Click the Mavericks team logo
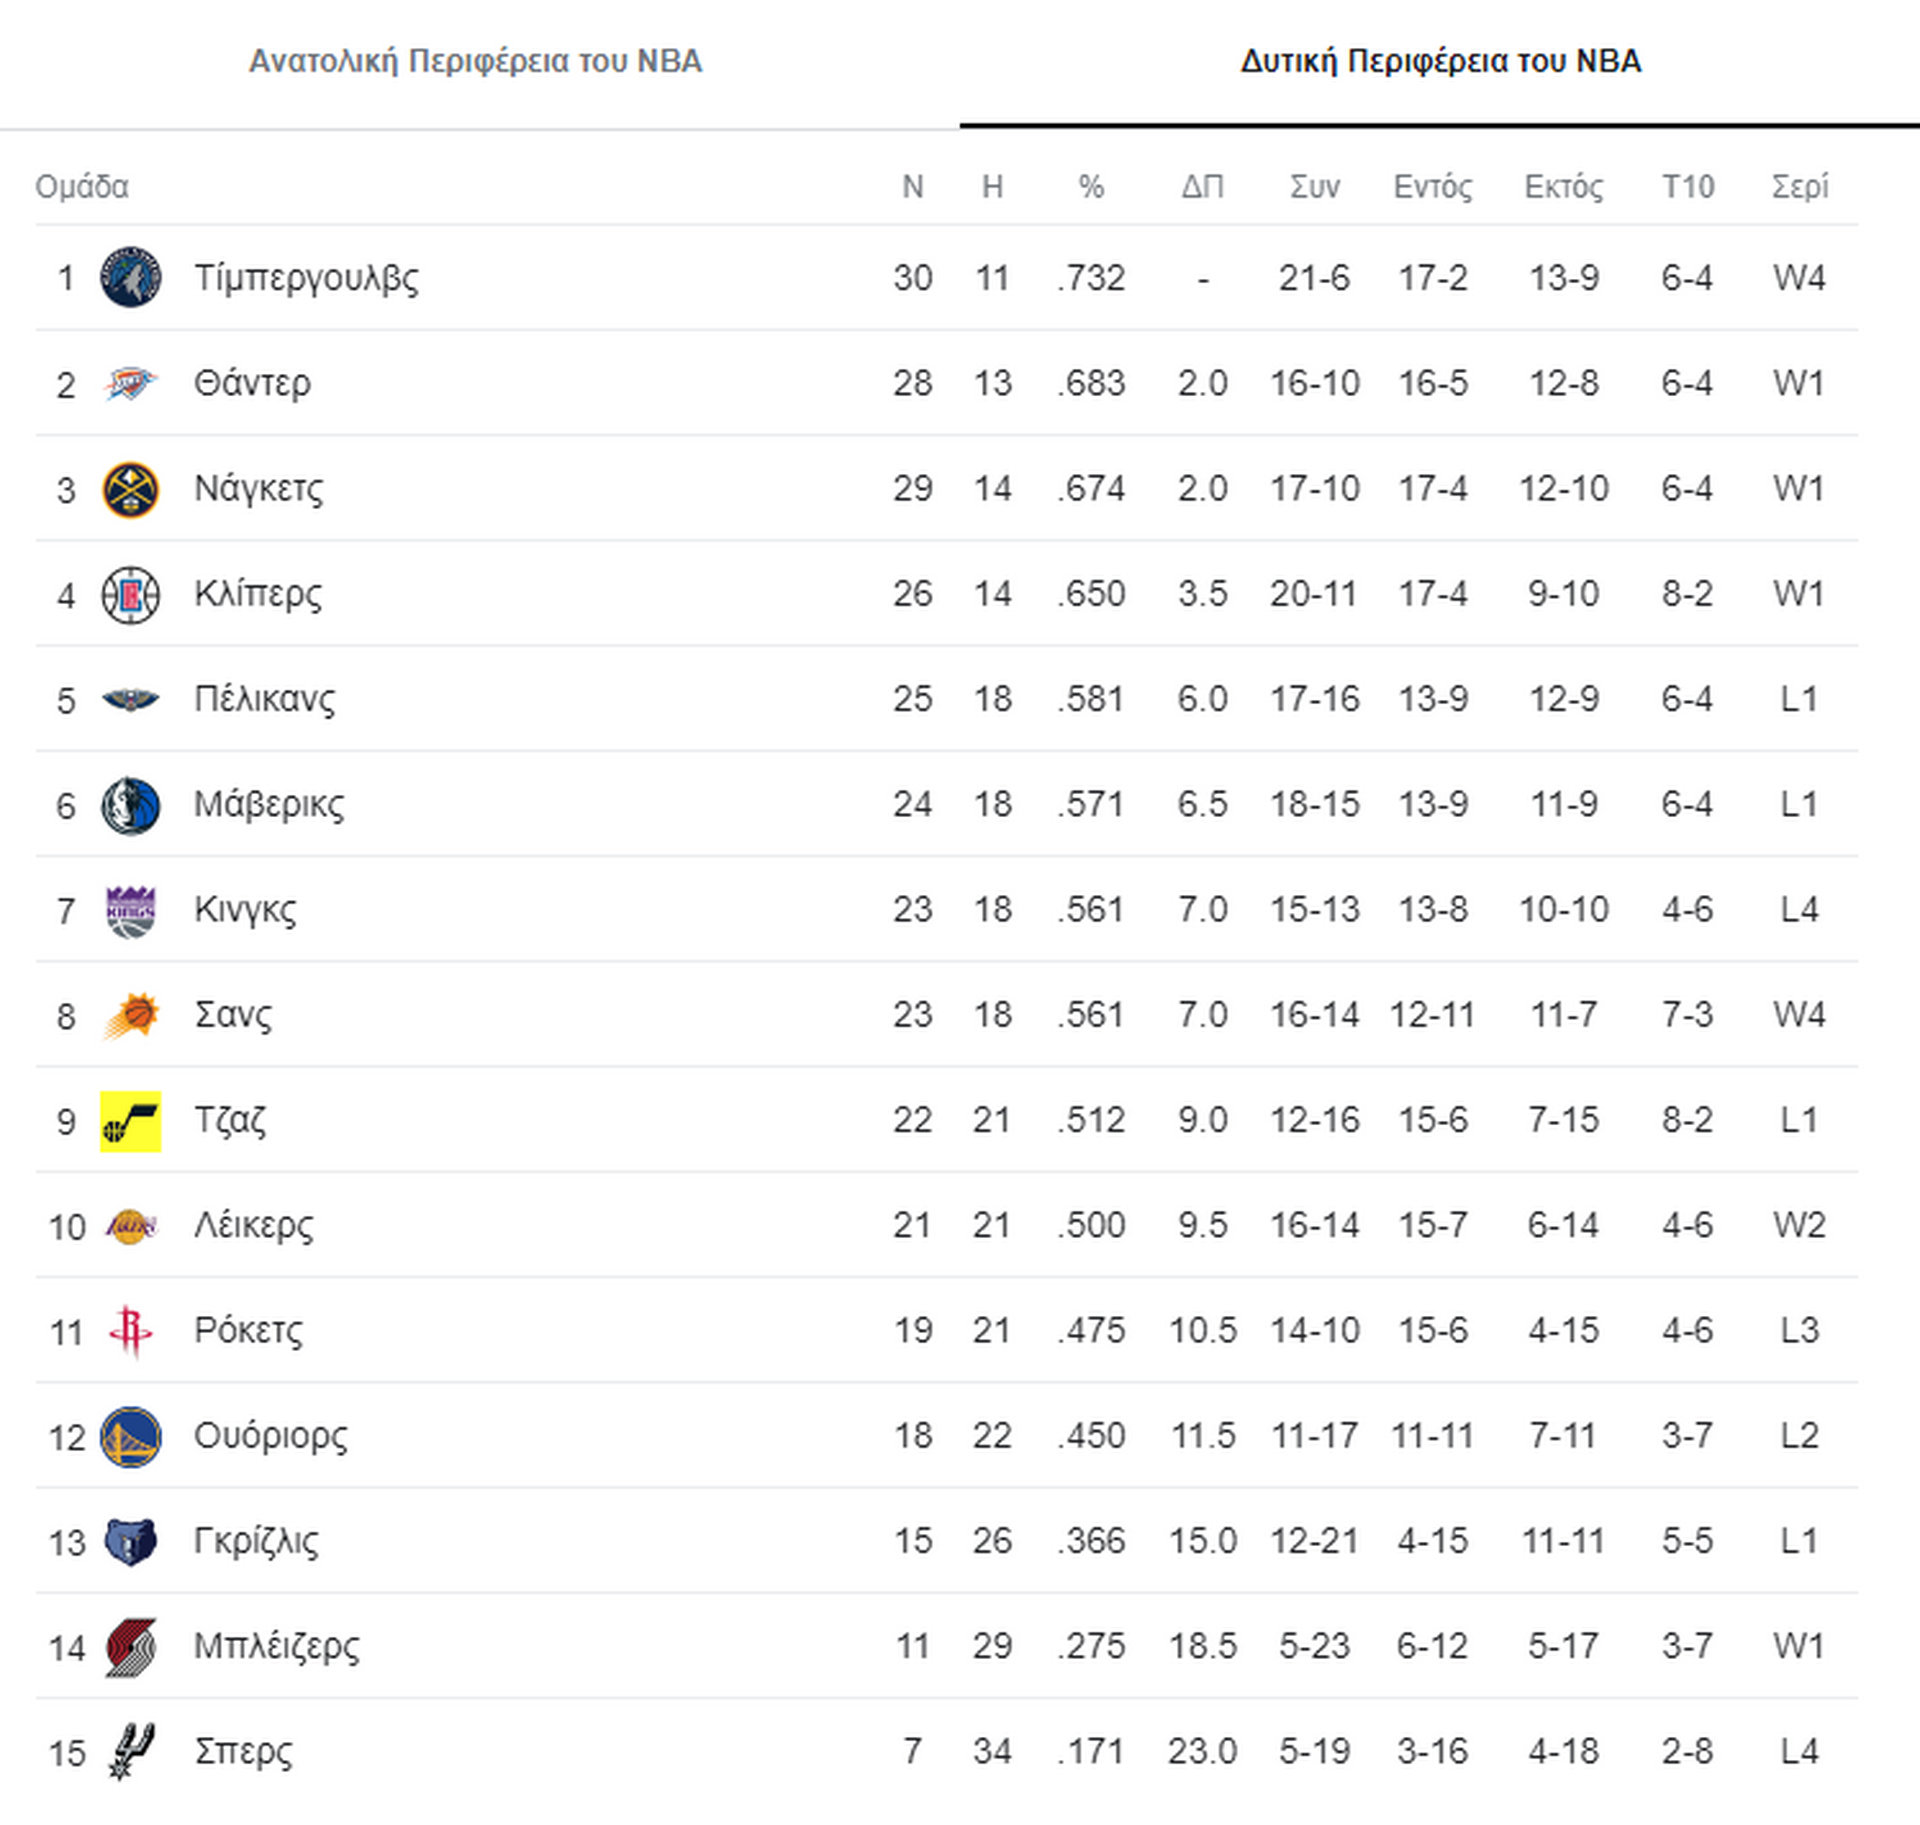 (130, 805)
